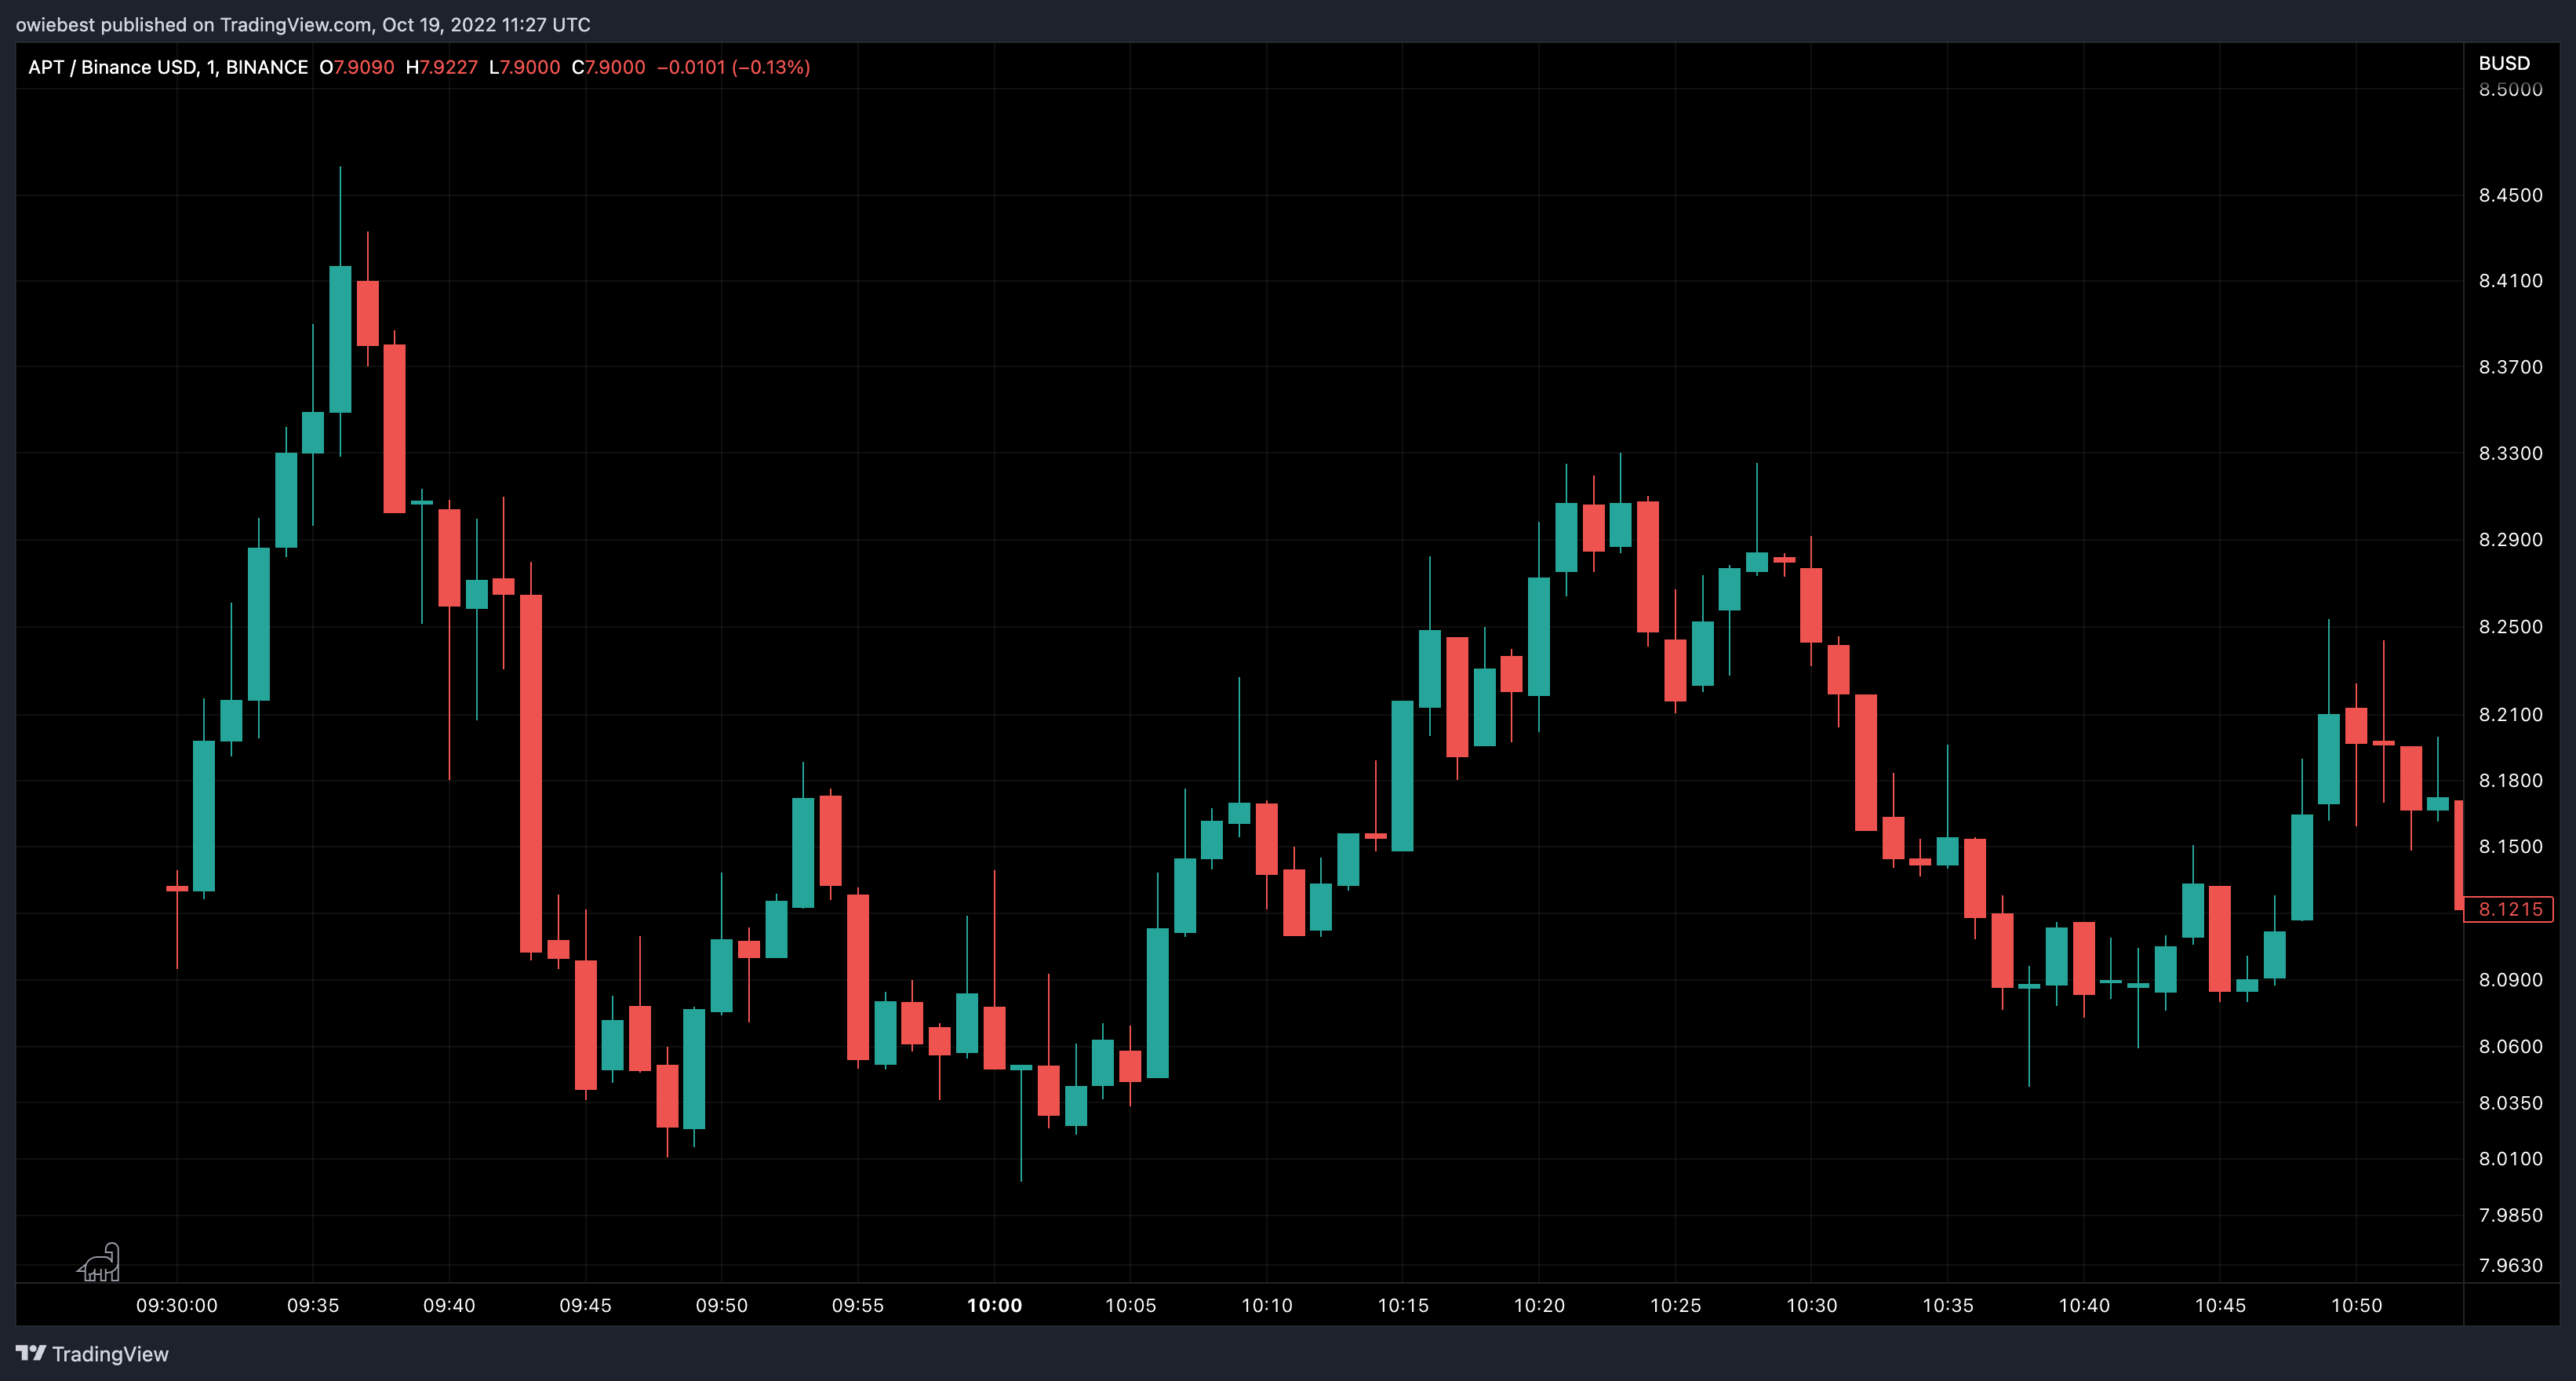Click the small dinosaur watermark icon

[x=99, y=1263]
